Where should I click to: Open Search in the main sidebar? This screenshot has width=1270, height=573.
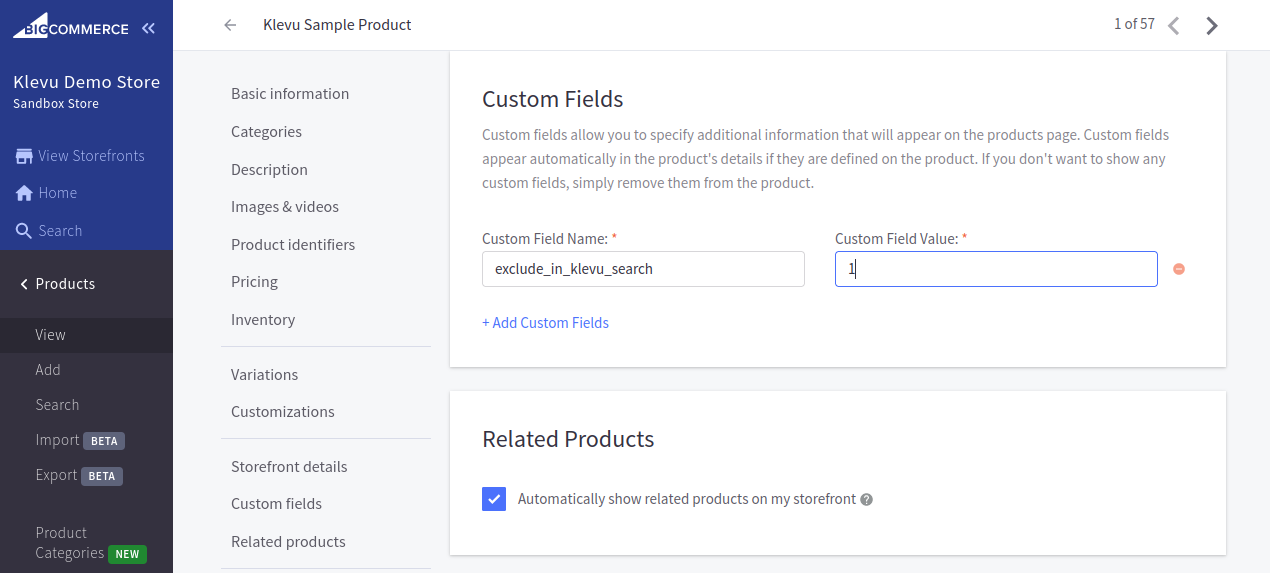point(49,231)
